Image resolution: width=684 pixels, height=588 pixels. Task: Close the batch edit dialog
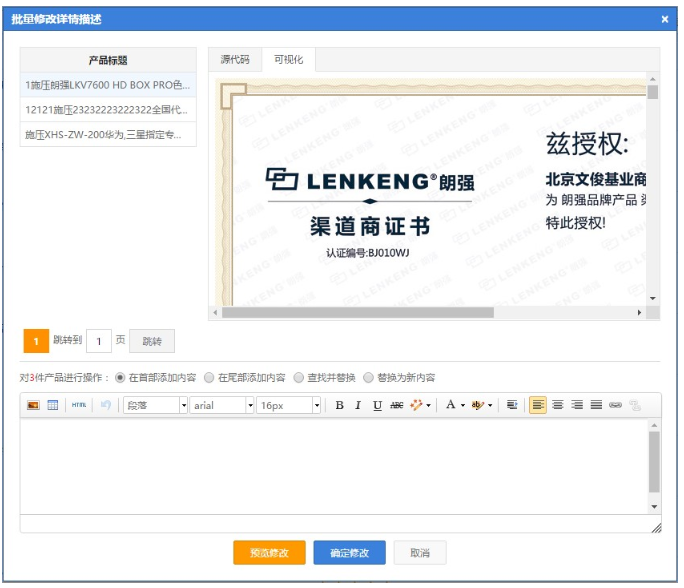tap(665, 19)
